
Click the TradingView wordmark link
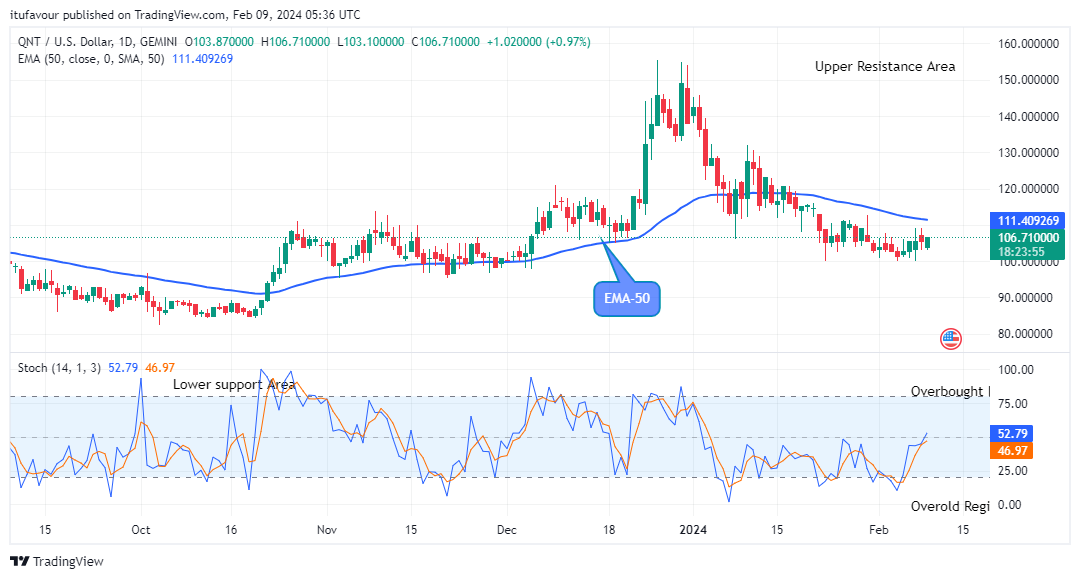click(68, 561)
